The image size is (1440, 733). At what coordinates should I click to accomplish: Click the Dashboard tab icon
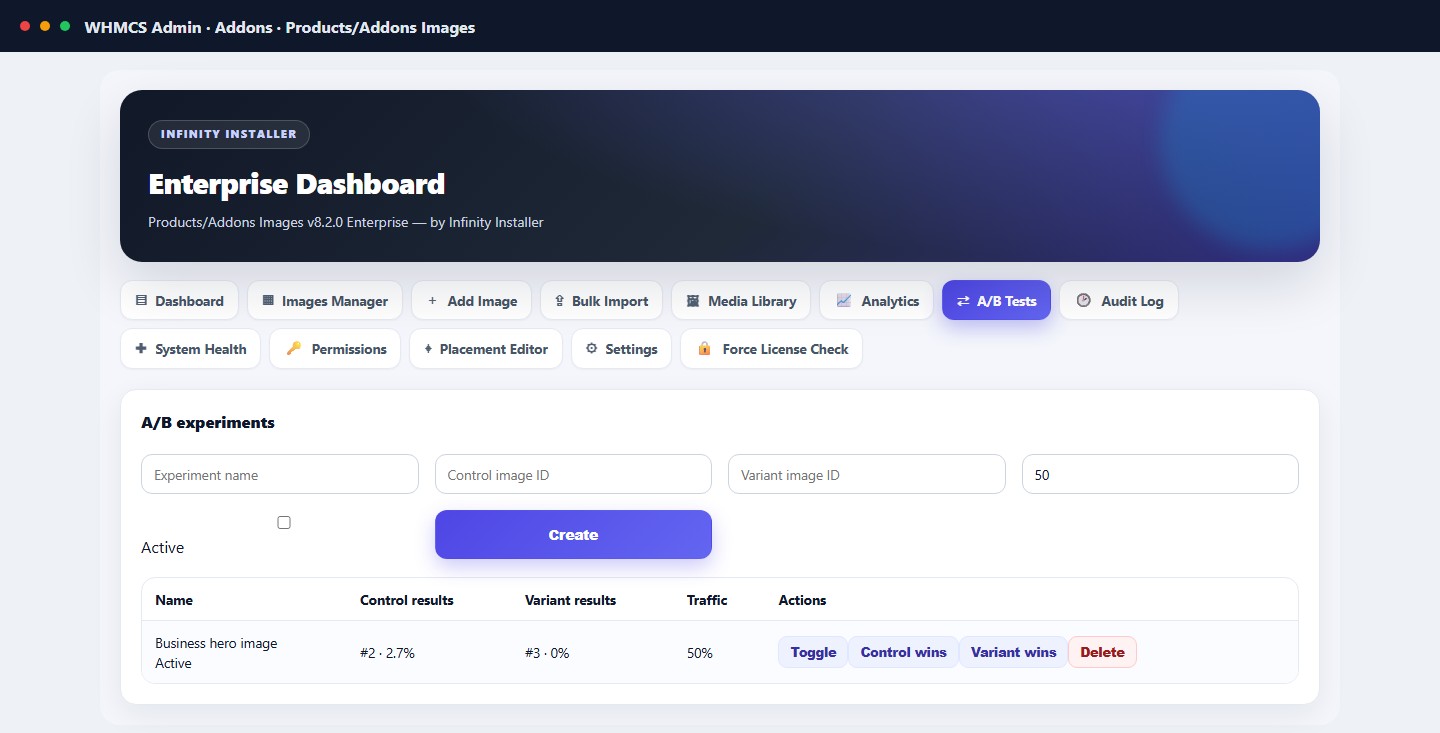141,300
